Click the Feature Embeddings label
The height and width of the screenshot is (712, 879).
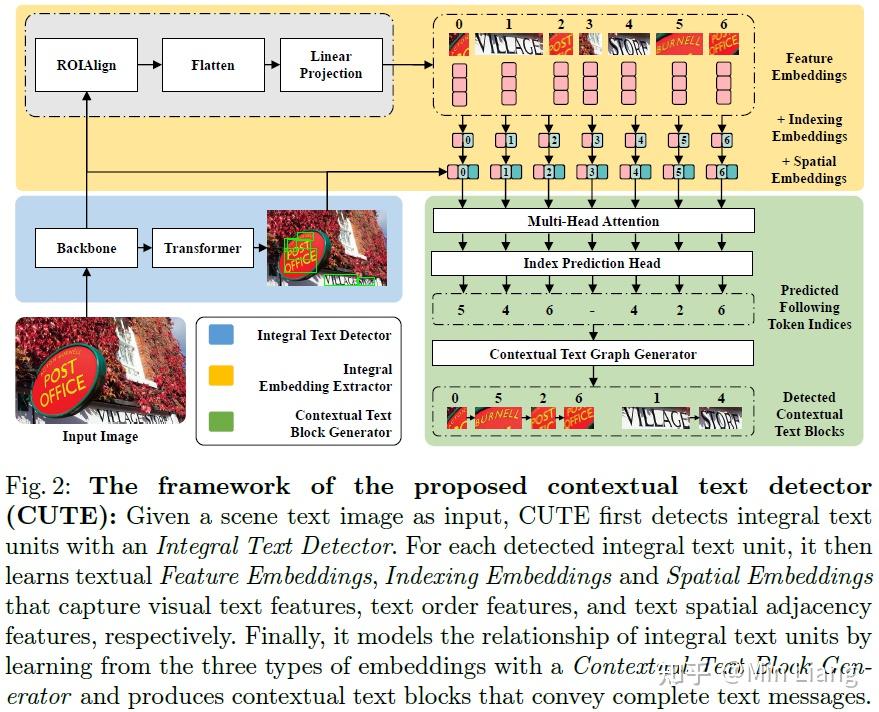click(x=809, y=67)
